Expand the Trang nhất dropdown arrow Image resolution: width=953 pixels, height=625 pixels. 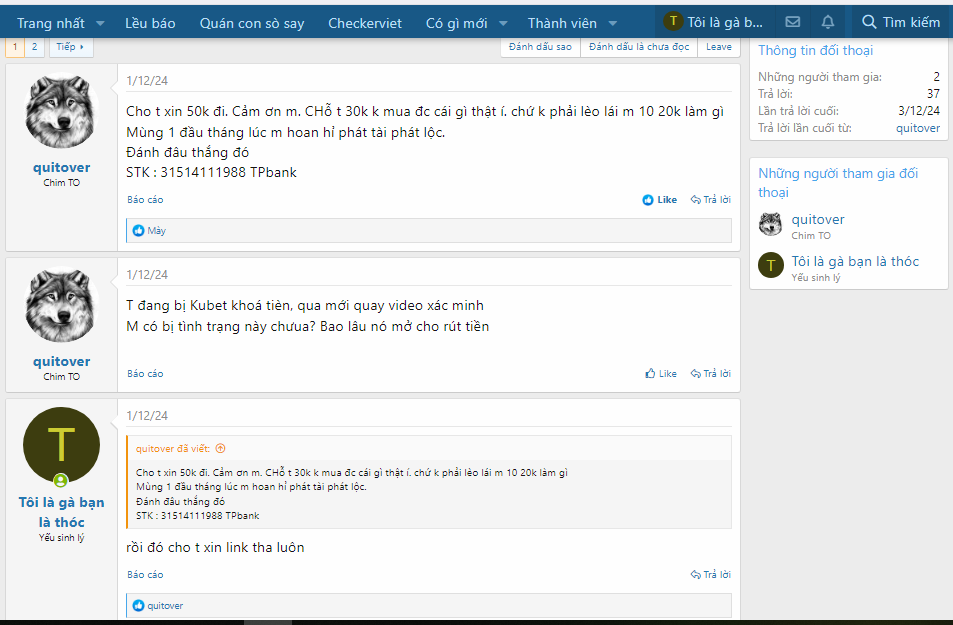[100, 23]
